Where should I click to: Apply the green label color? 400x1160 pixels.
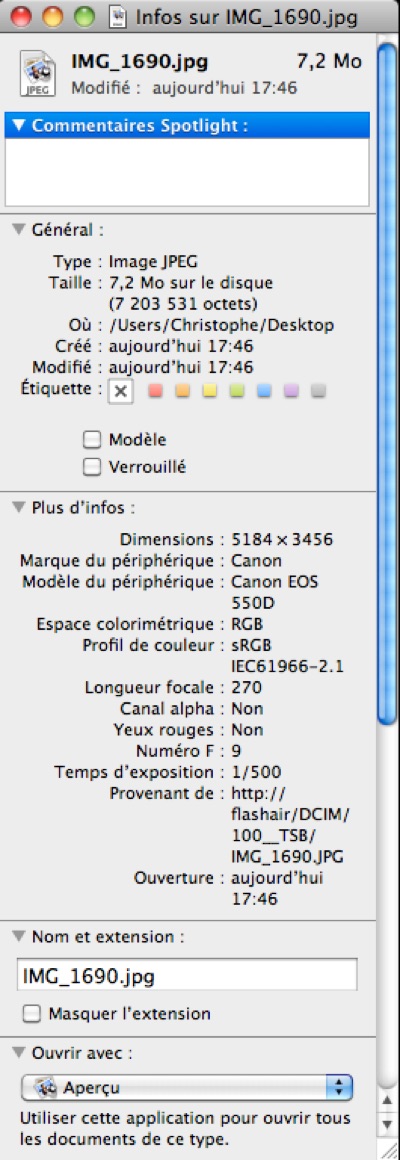pos(237,392)
